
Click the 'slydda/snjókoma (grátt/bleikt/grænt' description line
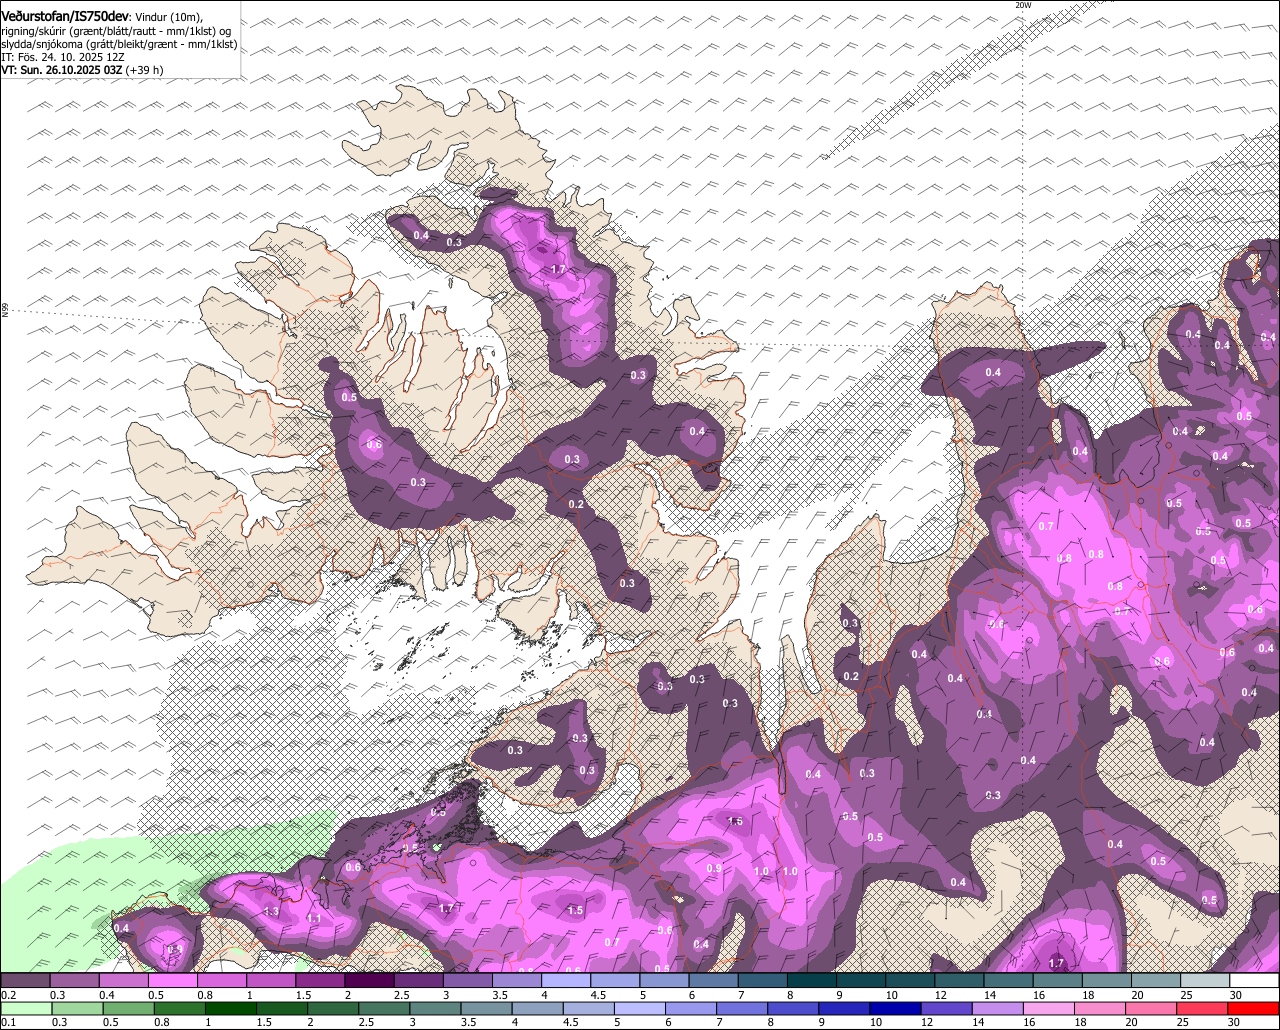click(x=119, y=44)
